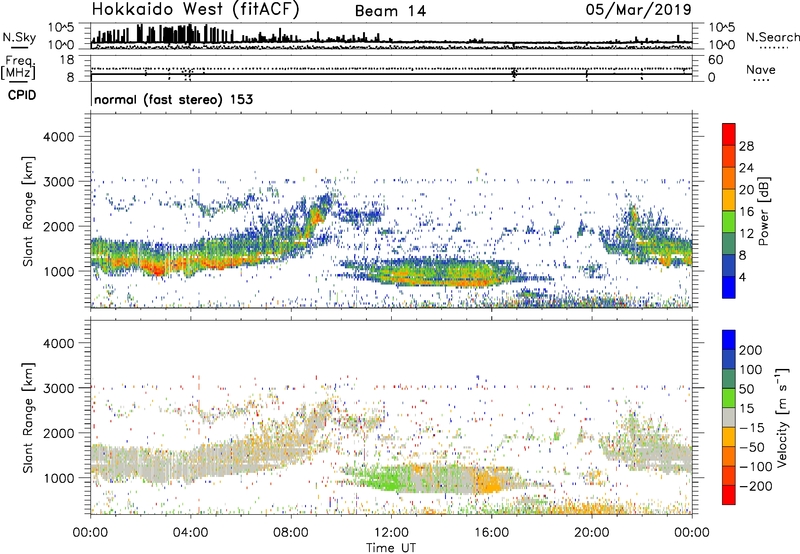This screenshot has height=554, width=800.
Task: Click the "16" tick on the power colorbar
Action: point(746,212)
